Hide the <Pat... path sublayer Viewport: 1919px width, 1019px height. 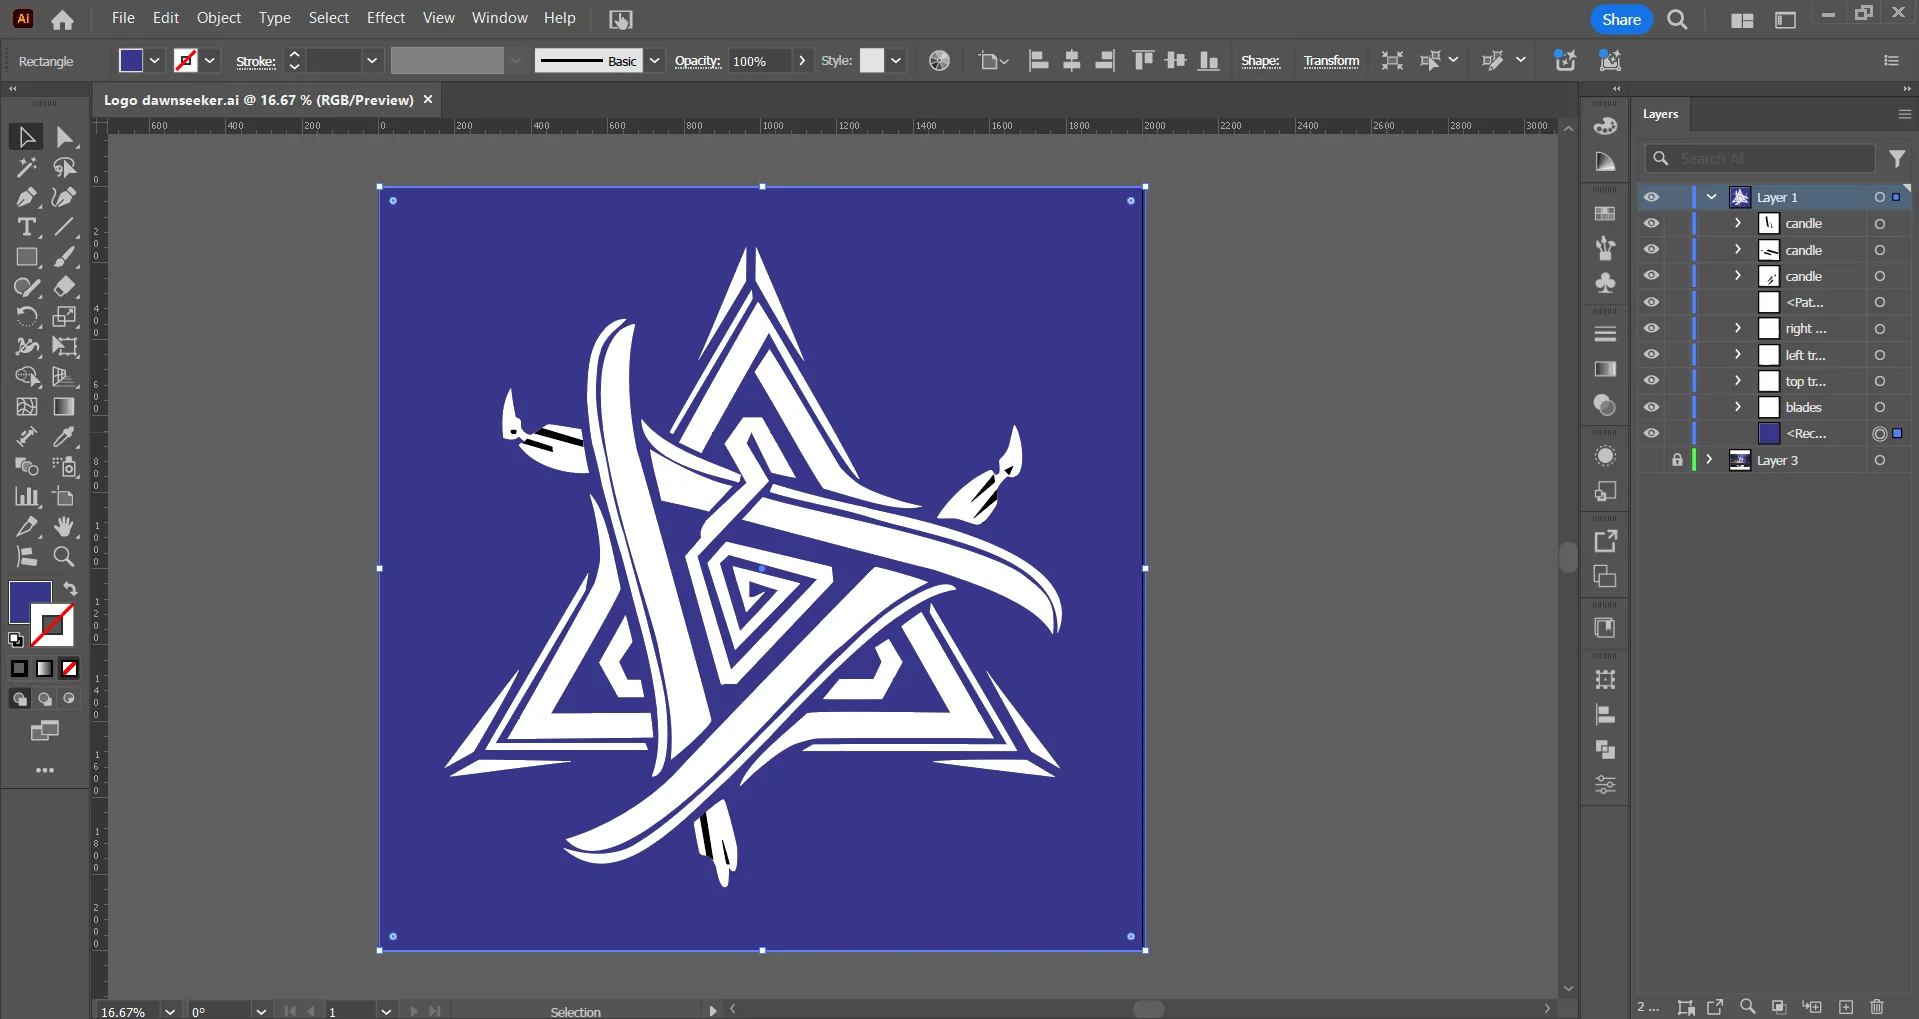click(x=1651, y=302)
